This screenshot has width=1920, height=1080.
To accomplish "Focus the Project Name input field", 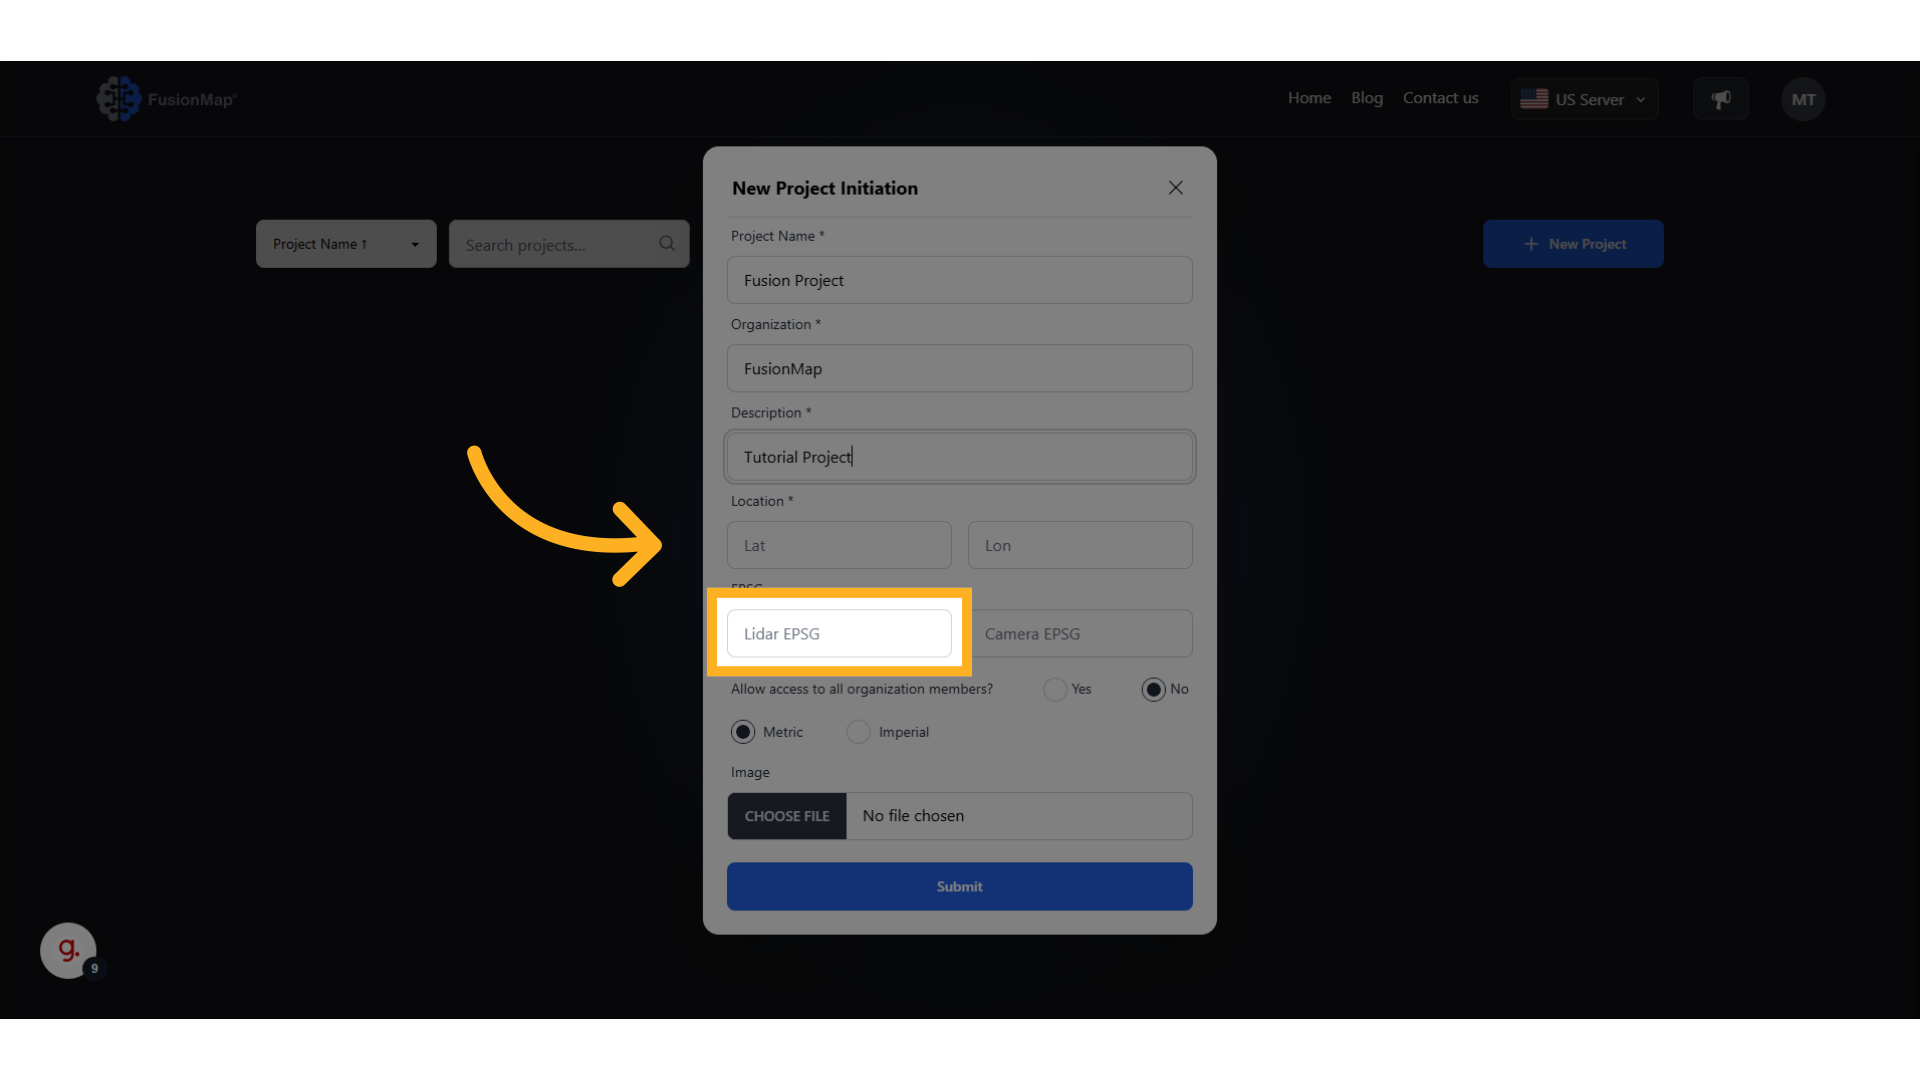I will [960, 280].
